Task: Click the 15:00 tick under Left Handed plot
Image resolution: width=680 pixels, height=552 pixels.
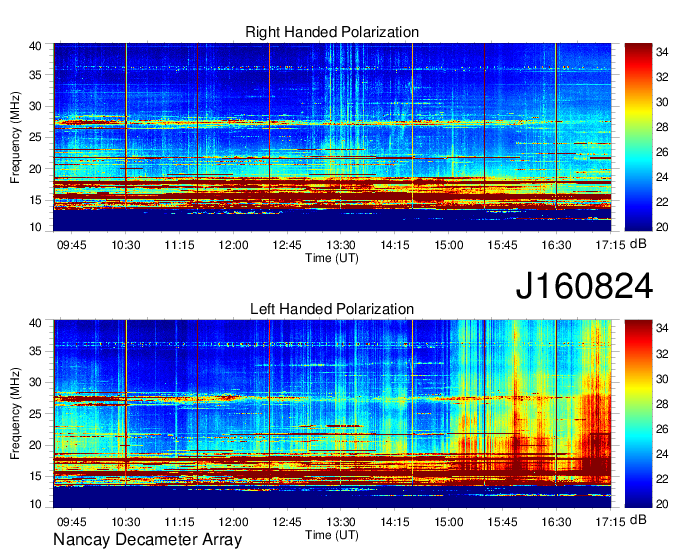Action: coord(448,522)
